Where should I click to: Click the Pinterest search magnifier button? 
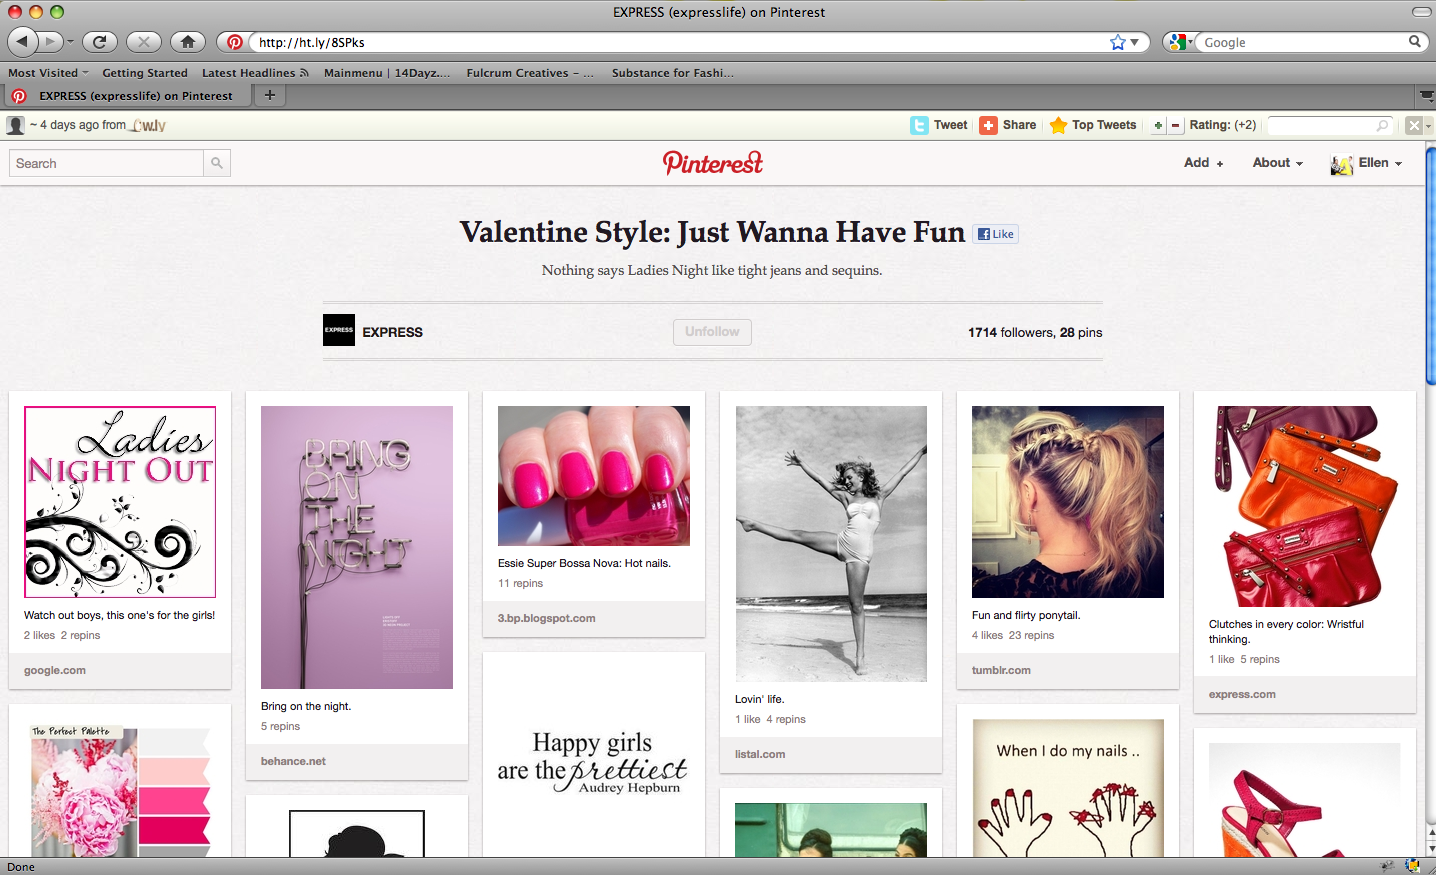(x=217, y=163)
